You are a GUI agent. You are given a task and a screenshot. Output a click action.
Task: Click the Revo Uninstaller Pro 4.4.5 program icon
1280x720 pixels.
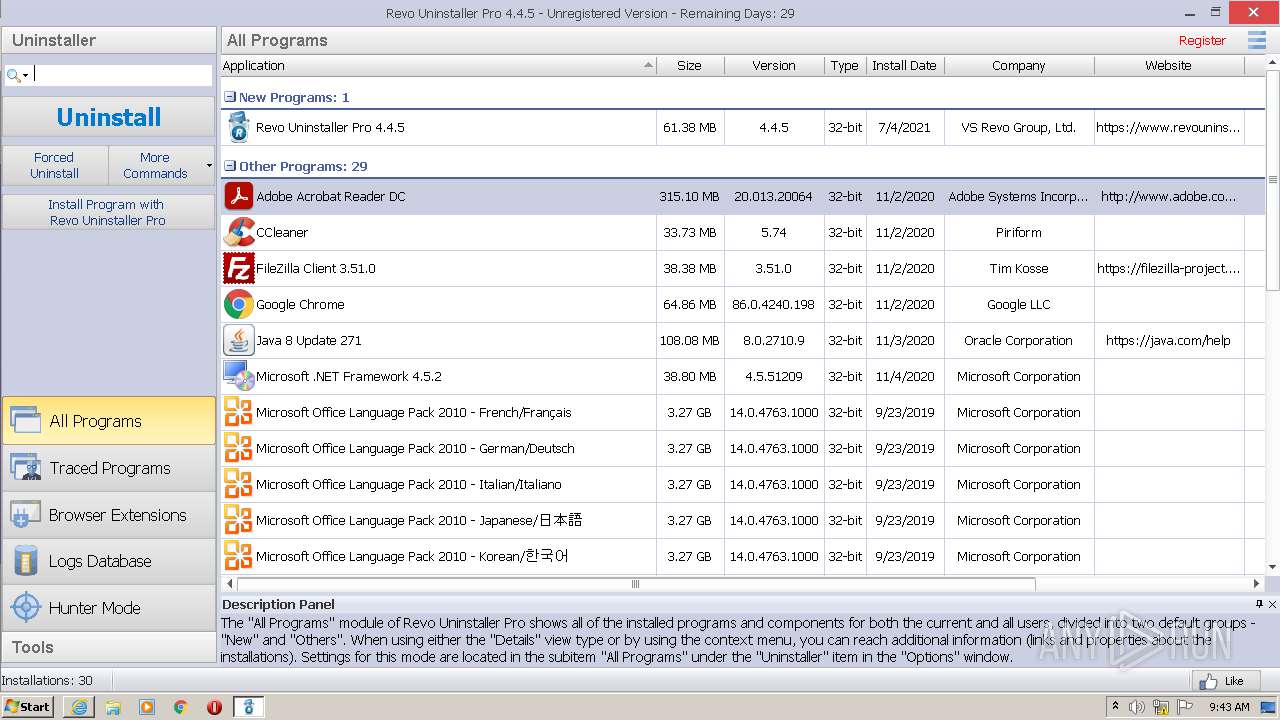click(x=238, y=127)
